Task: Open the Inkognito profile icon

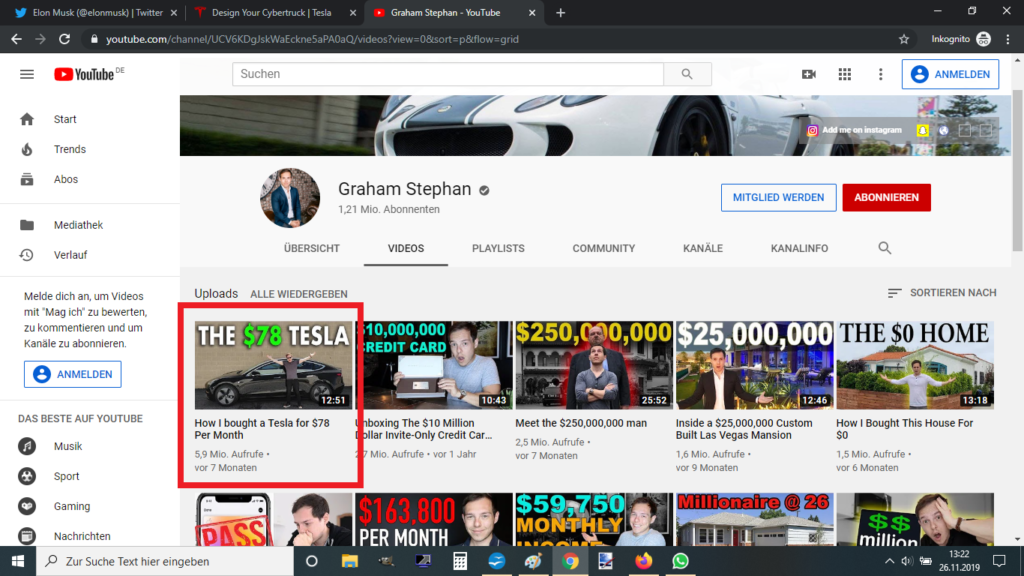Action: click(984, 39)
